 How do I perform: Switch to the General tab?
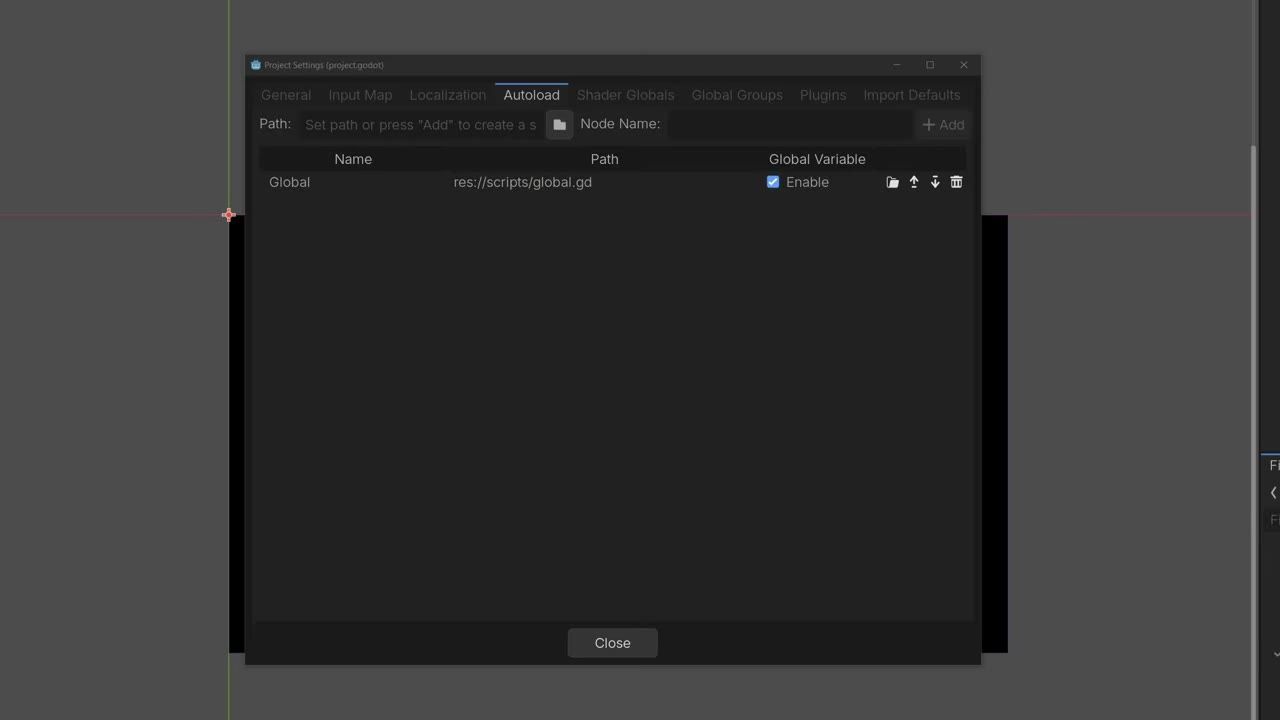(x=286, y=95)
